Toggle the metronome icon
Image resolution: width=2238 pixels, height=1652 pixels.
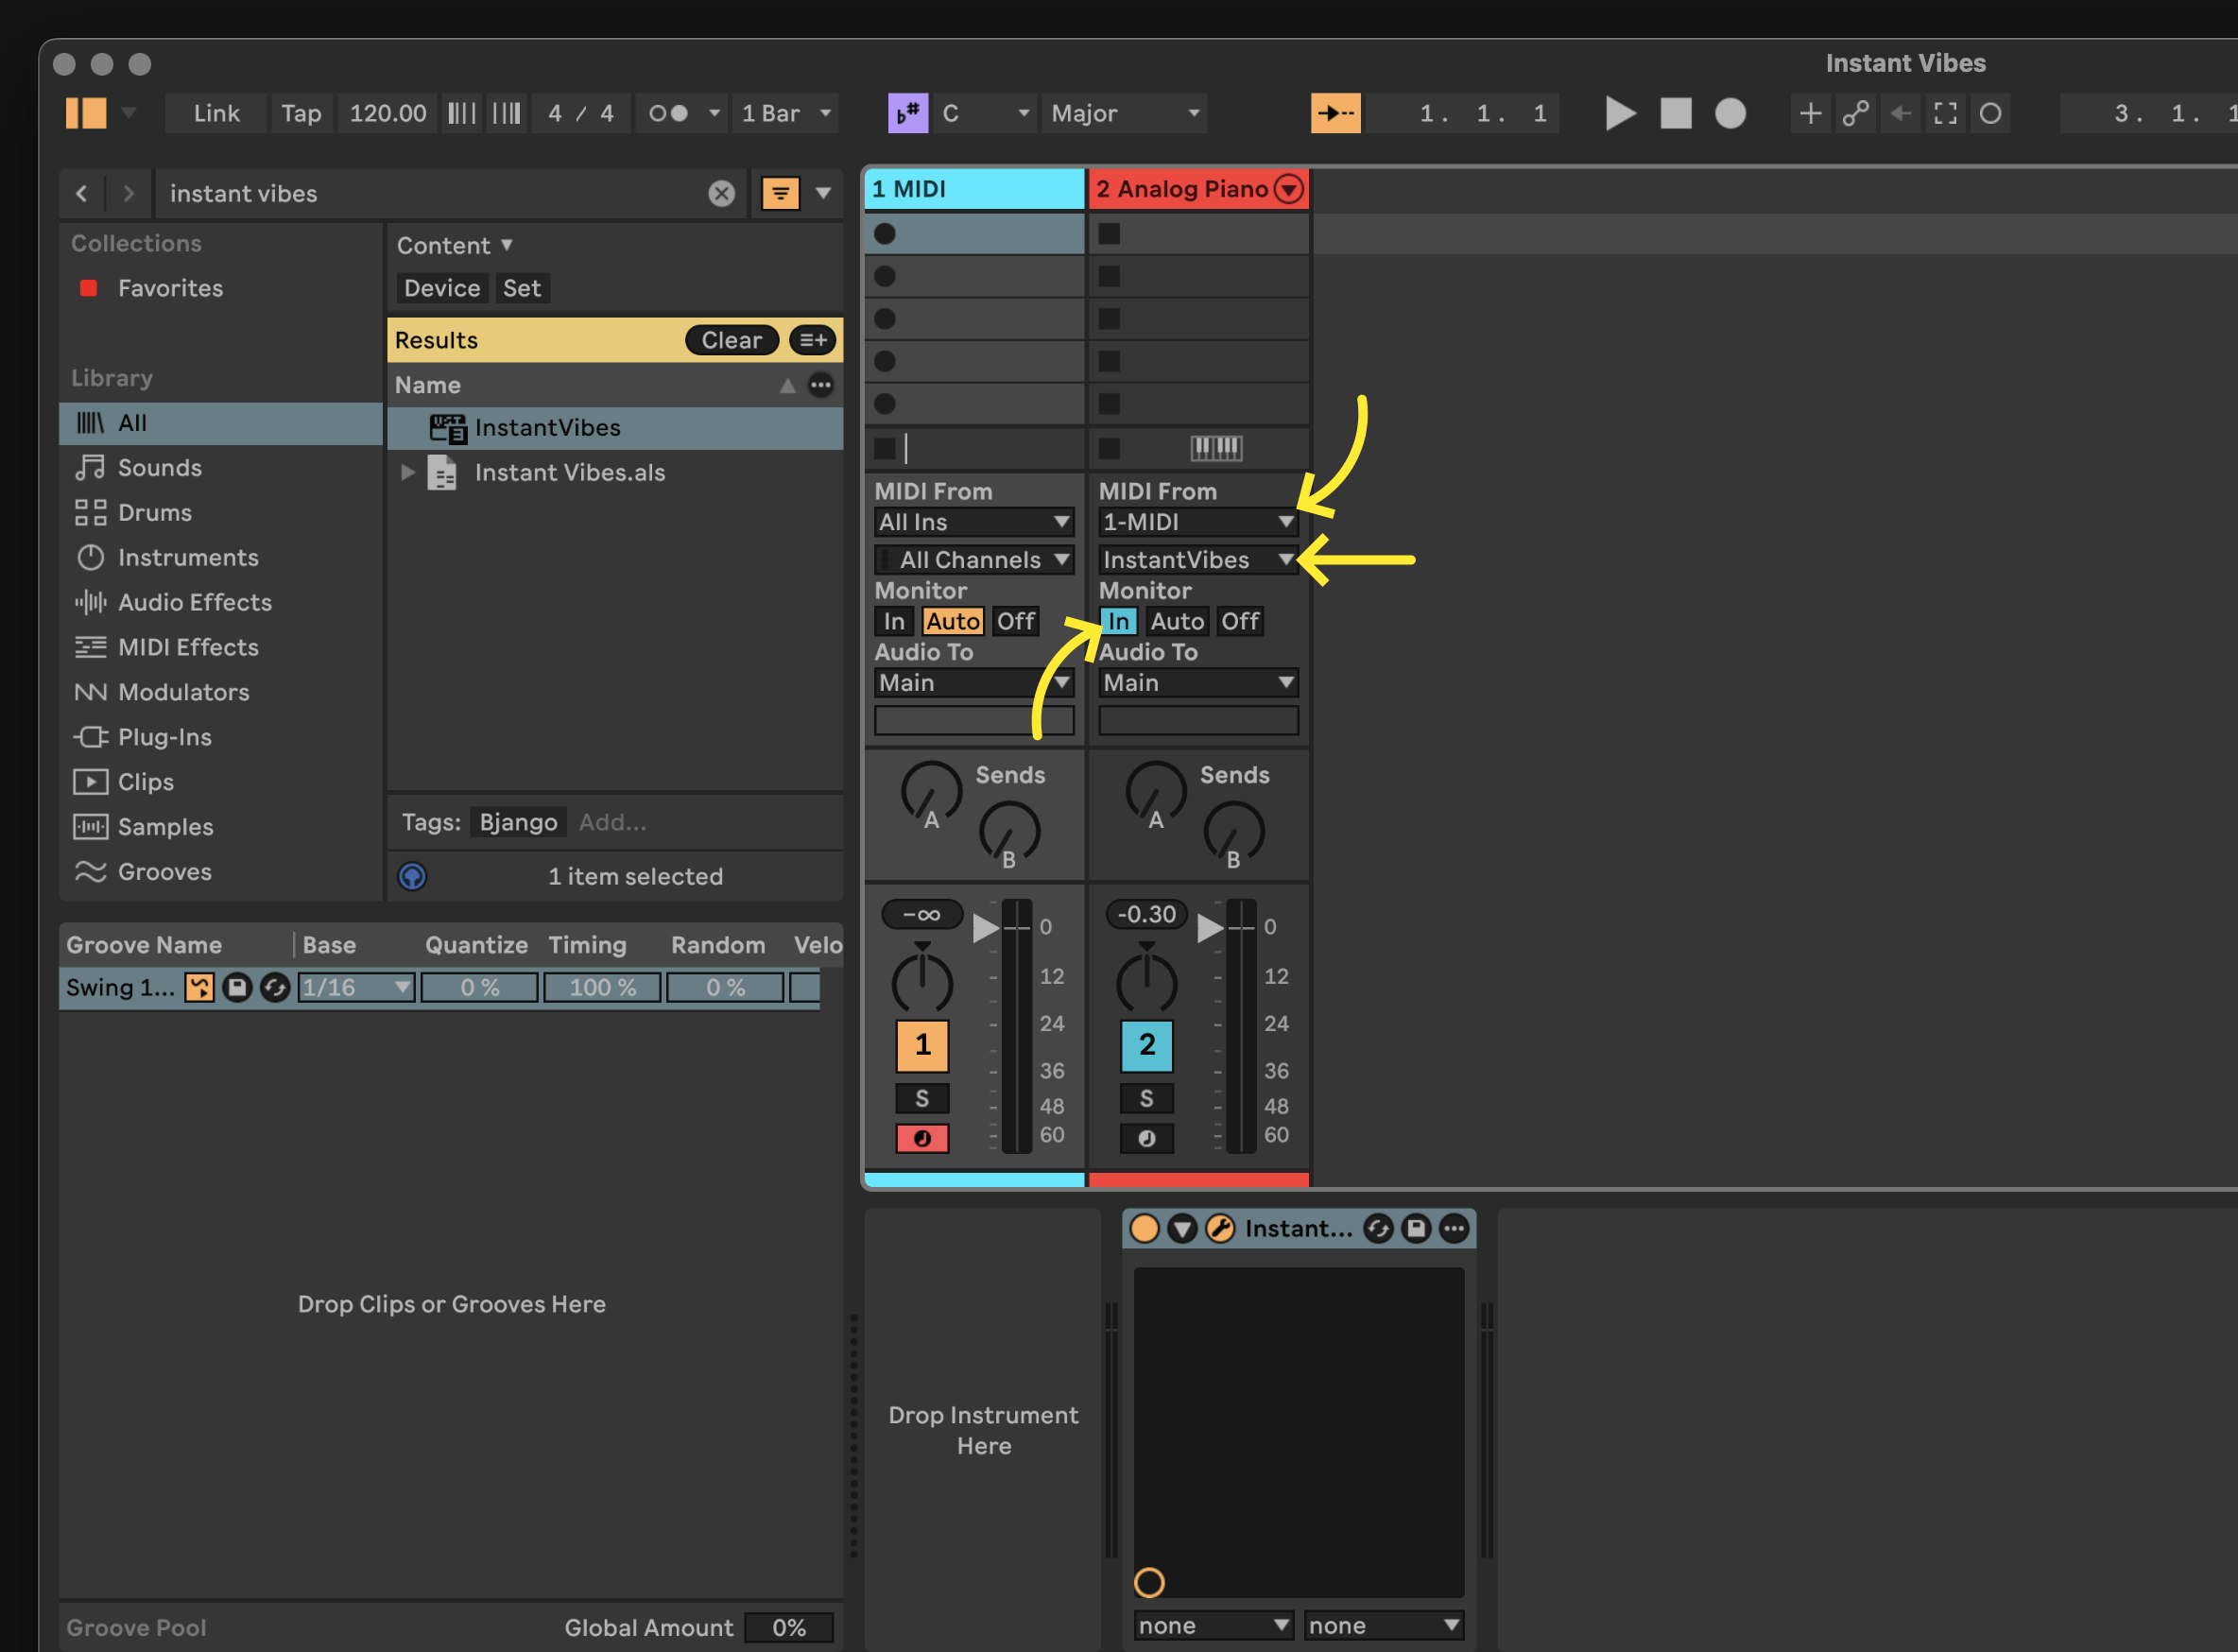668,113
